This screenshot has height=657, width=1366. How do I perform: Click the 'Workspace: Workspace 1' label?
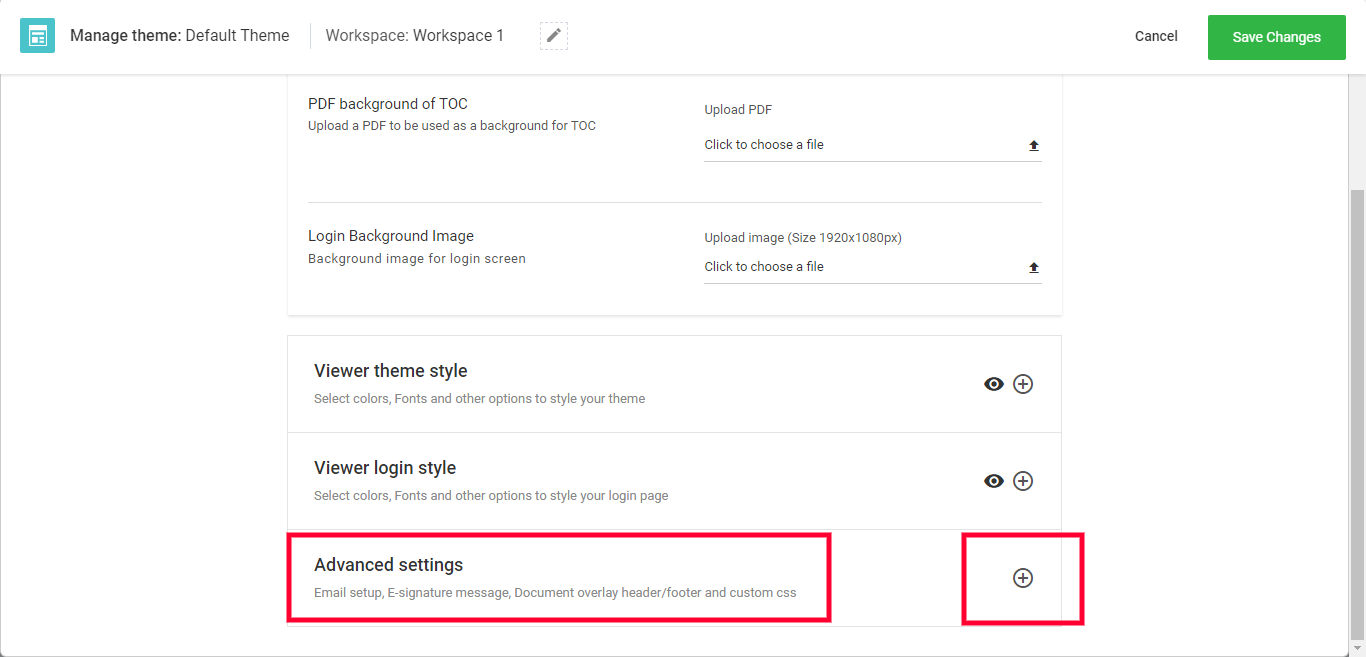click(x=415, y=36)
